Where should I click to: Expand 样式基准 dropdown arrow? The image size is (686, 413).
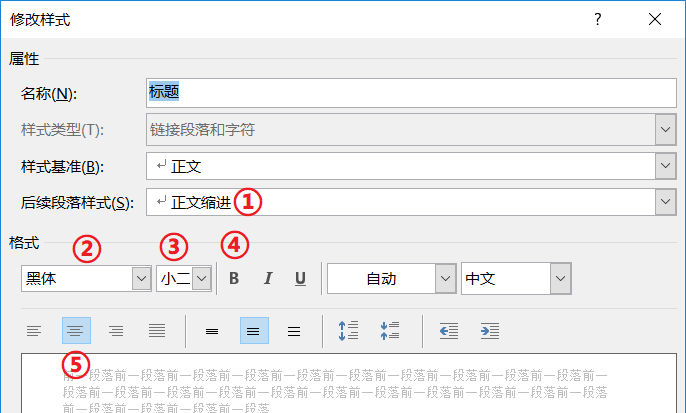(x=665, y=166)
